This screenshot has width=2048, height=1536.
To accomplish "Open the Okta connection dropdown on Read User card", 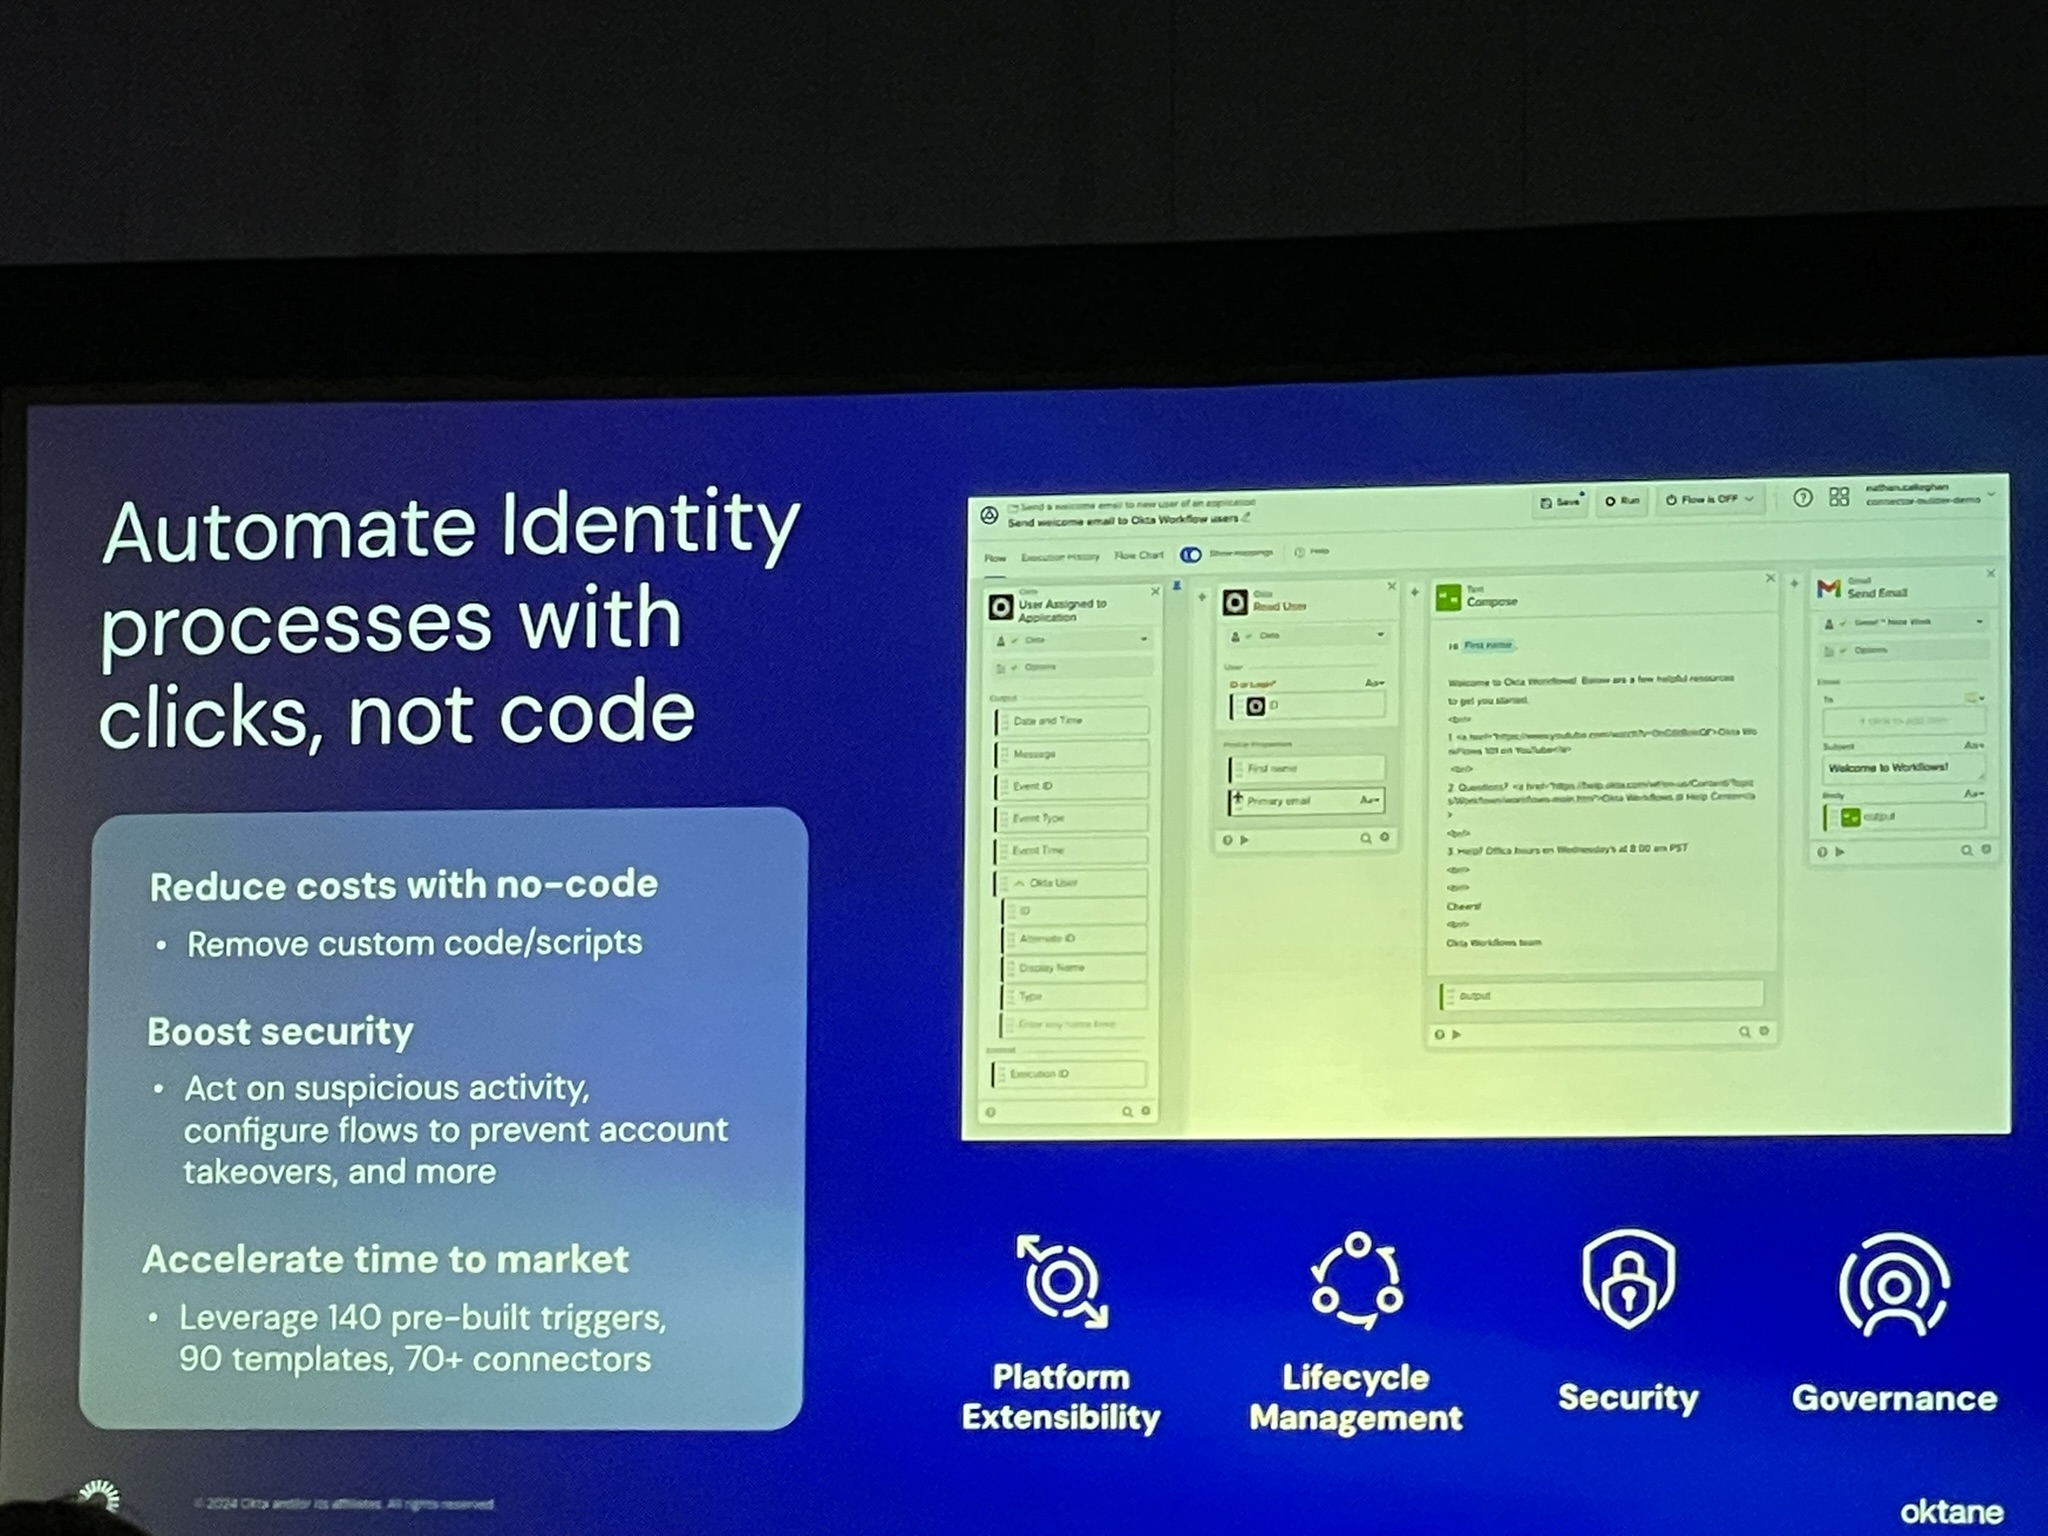I will (x=1380, y=635).
